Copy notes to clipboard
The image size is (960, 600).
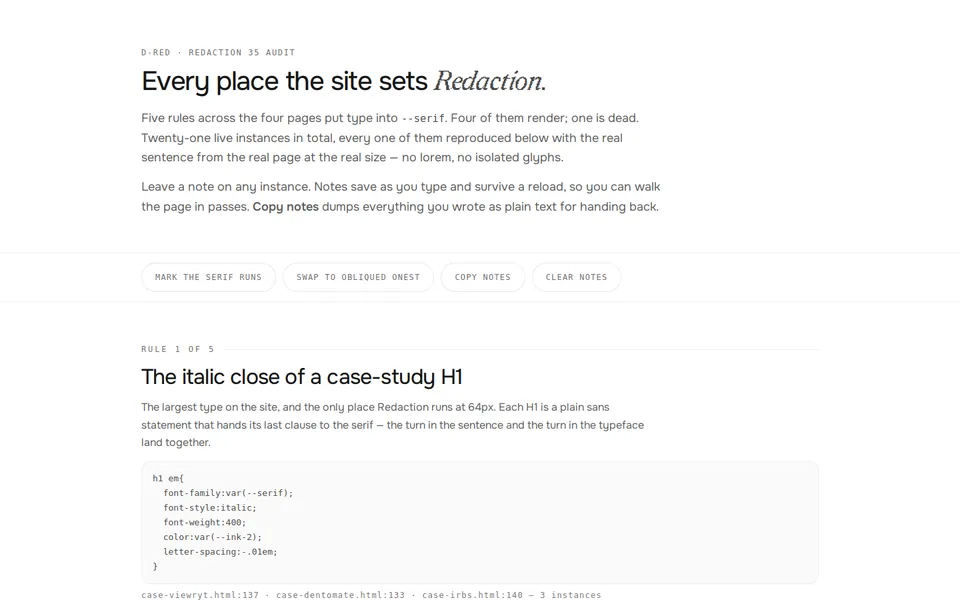[482, 277]
